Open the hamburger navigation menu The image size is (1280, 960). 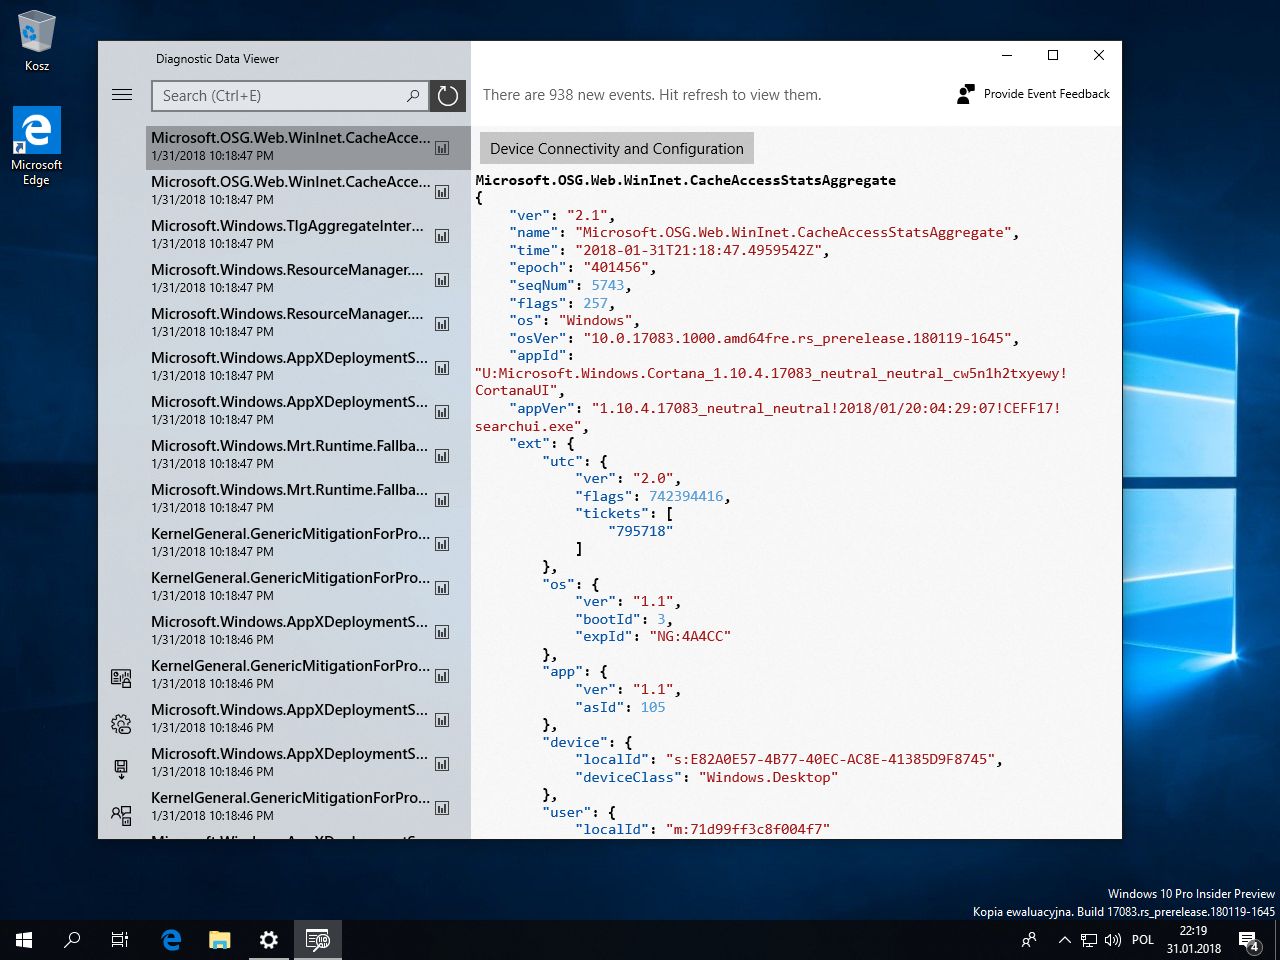click(x=122, y=95)
